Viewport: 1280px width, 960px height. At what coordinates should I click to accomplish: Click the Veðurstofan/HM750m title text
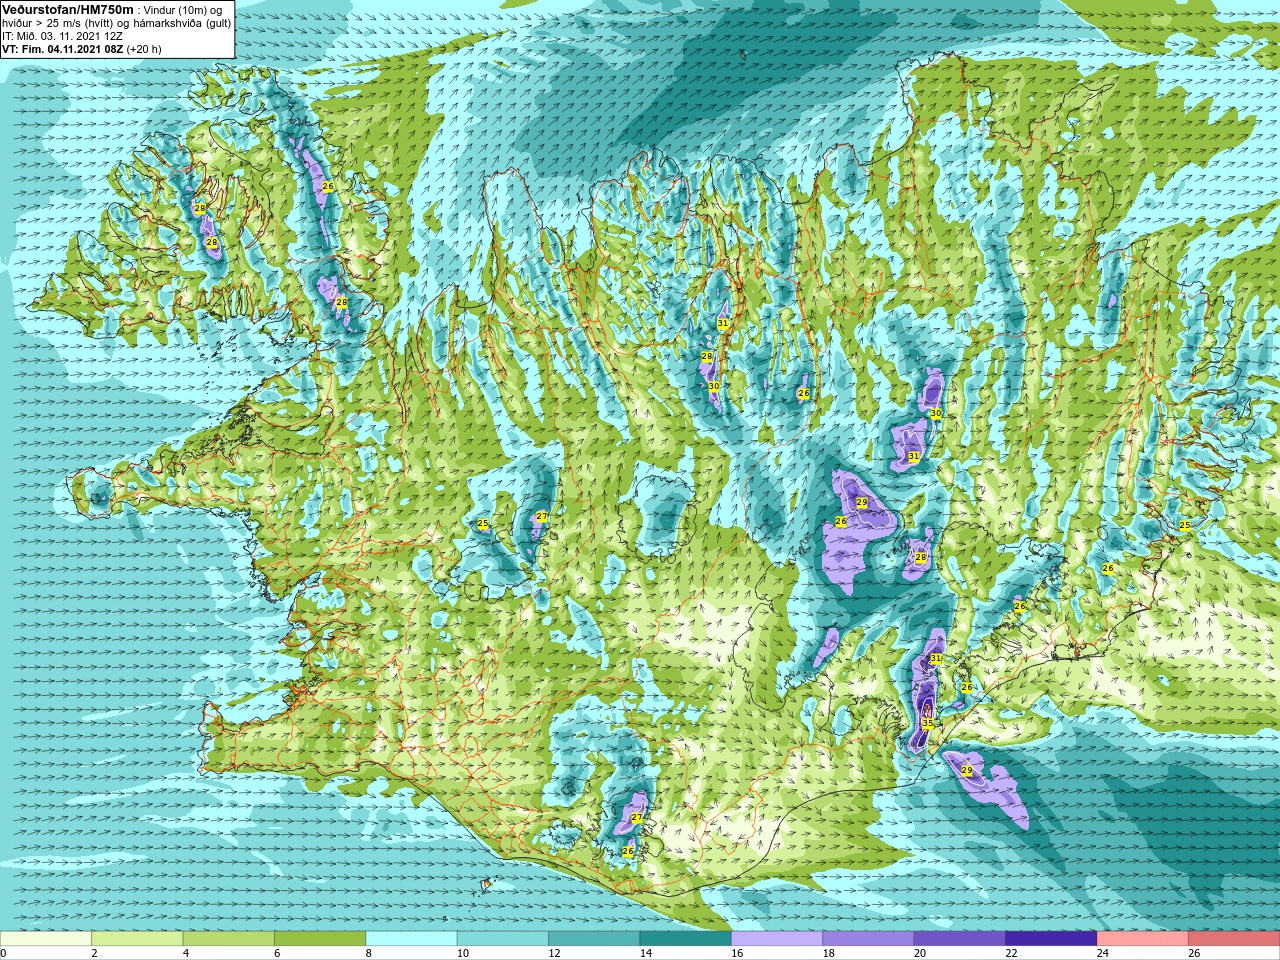[68, 9]
